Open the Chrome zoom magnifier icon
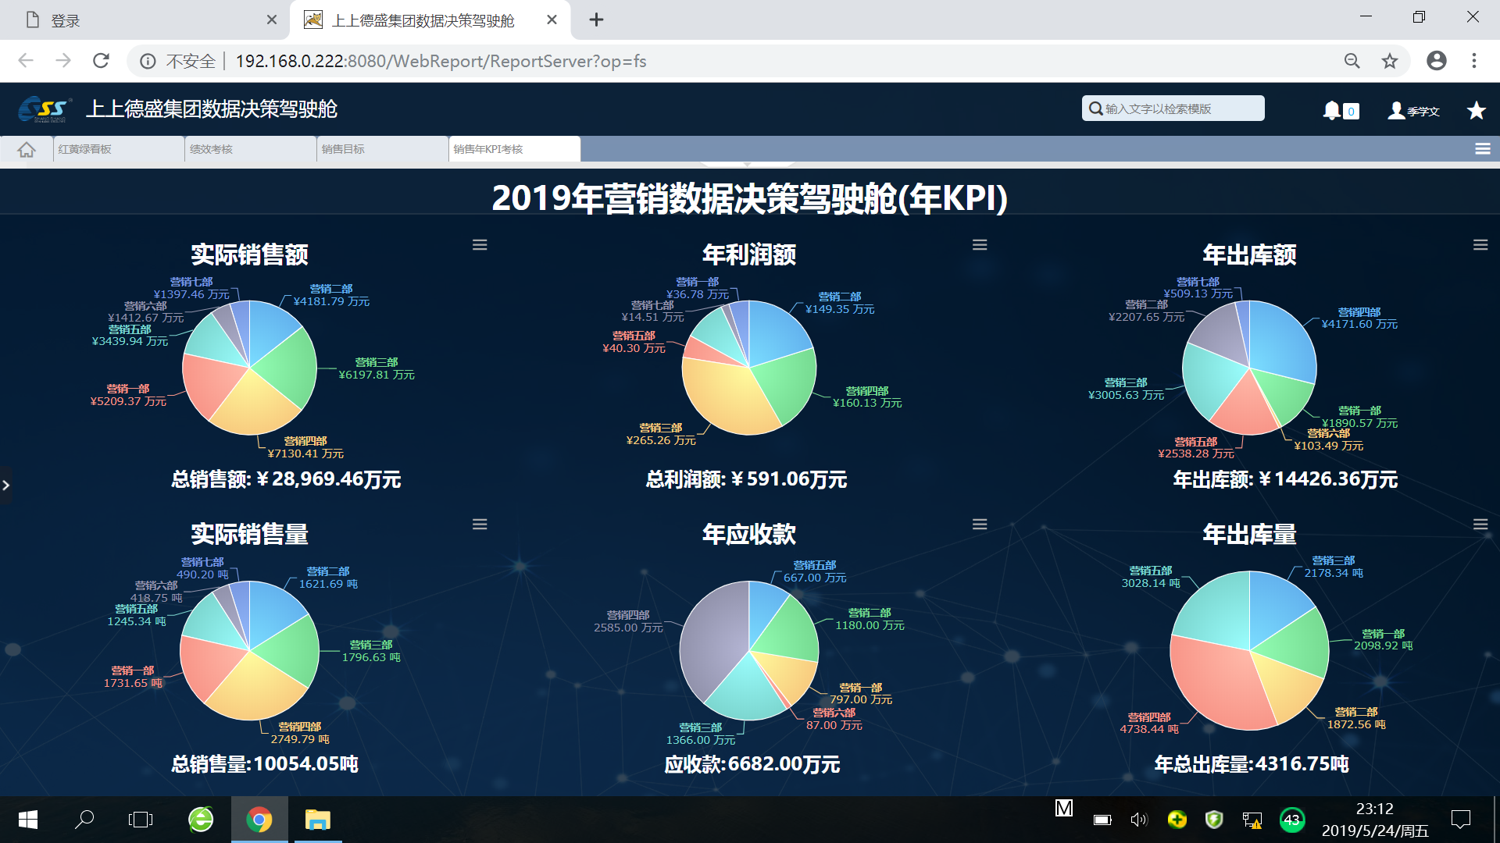The height and width of the screenshot is (843, 1500). (x=1352, y=61)
